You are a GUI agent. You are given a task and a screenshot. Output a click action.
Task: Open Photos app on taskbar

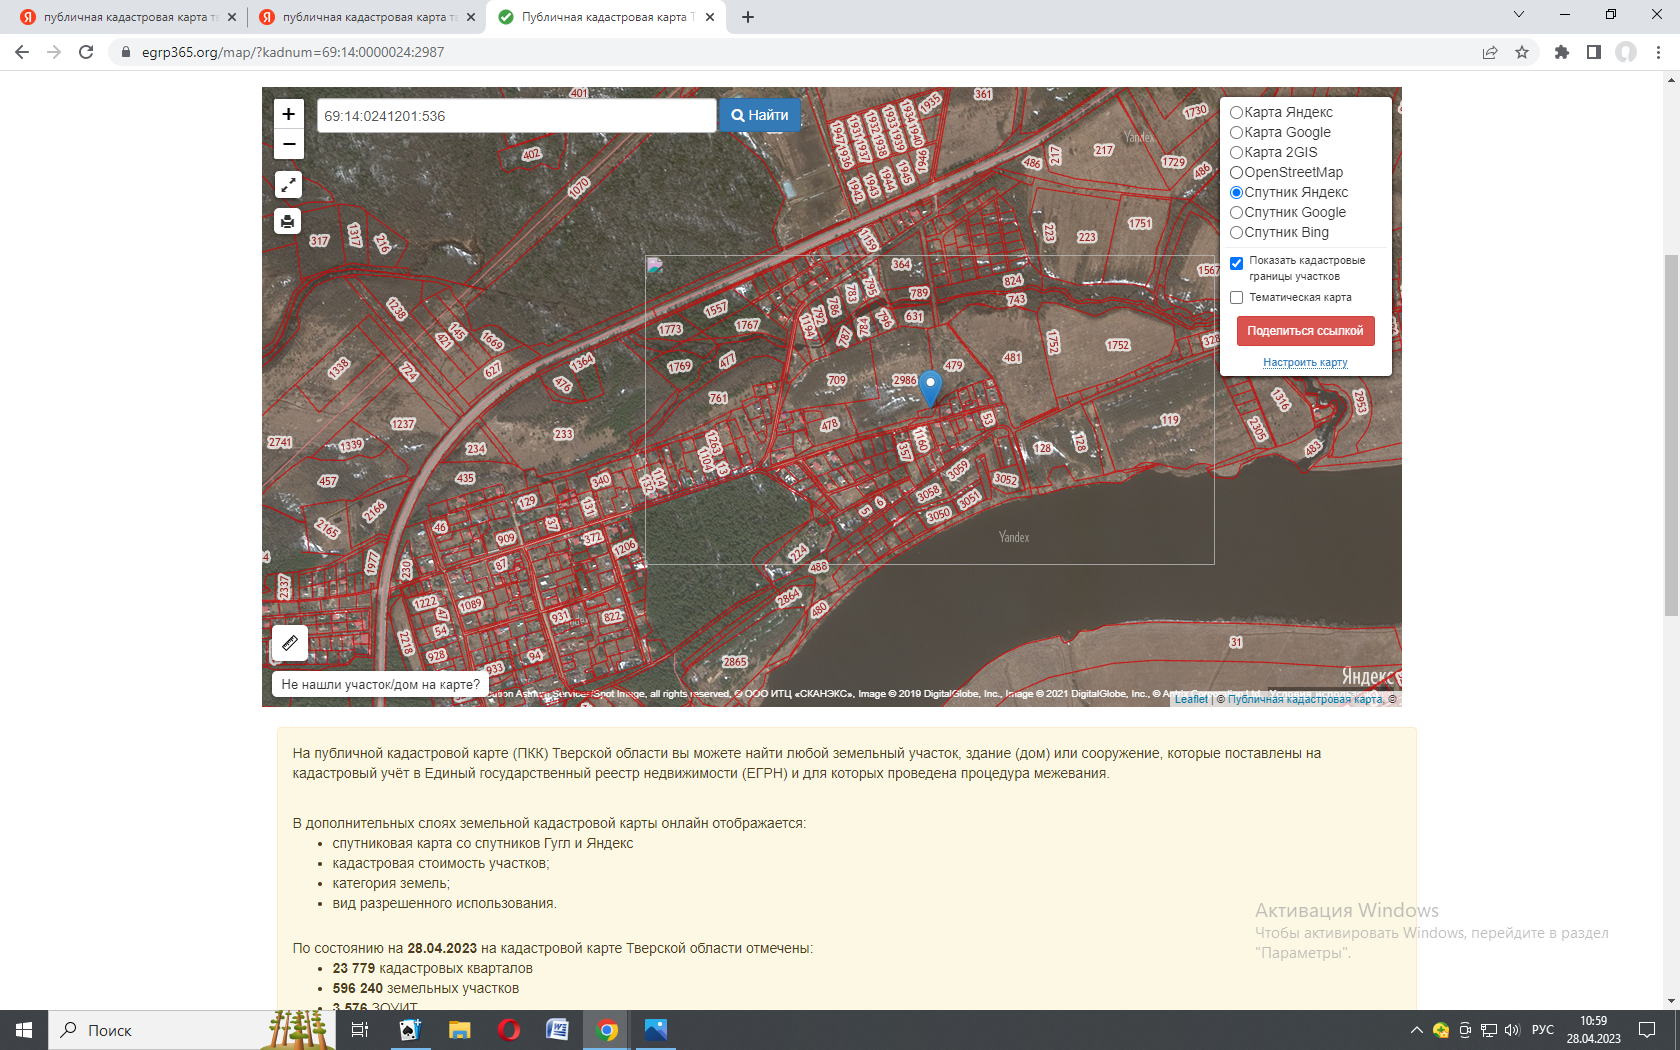coord(655,1030)
